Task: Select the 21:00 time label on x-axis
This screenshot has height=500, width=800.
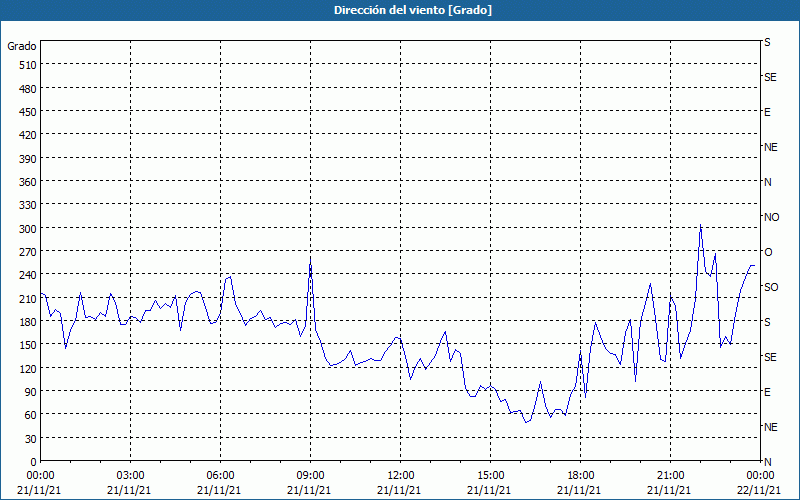Action: click(670, 476)
